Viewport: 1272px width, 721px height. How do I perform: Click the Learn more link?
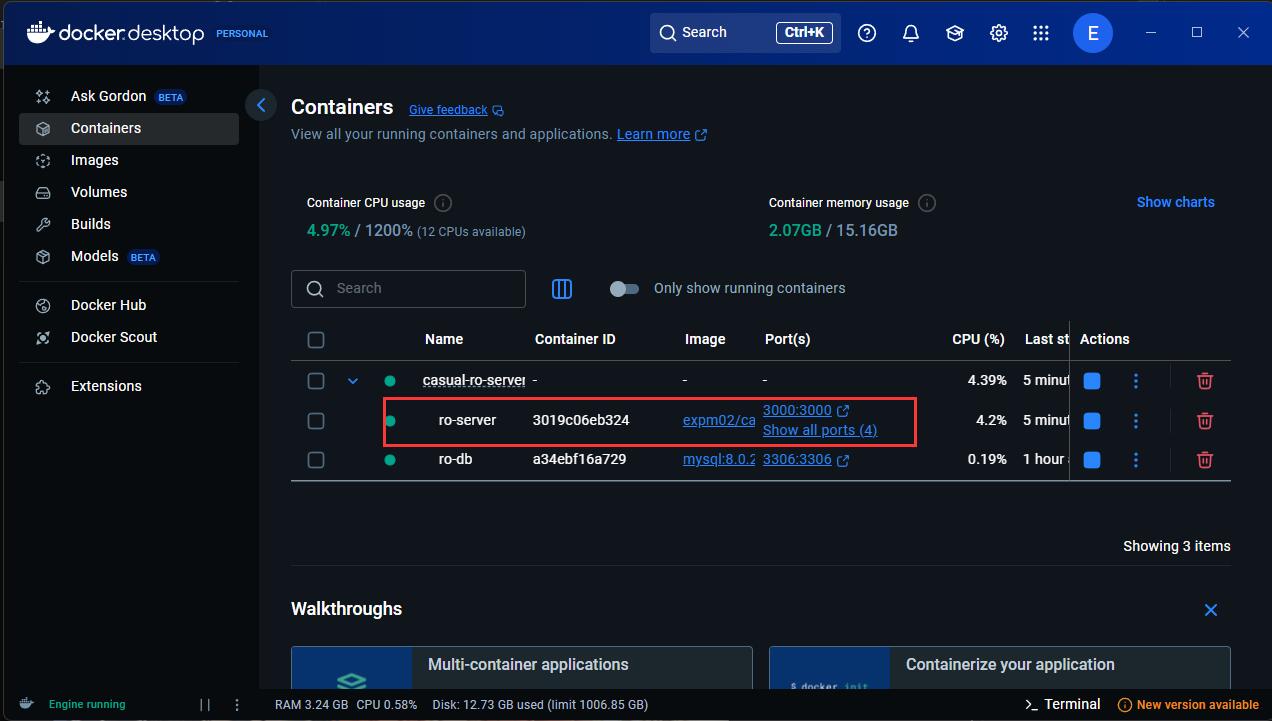click(661, 134)
